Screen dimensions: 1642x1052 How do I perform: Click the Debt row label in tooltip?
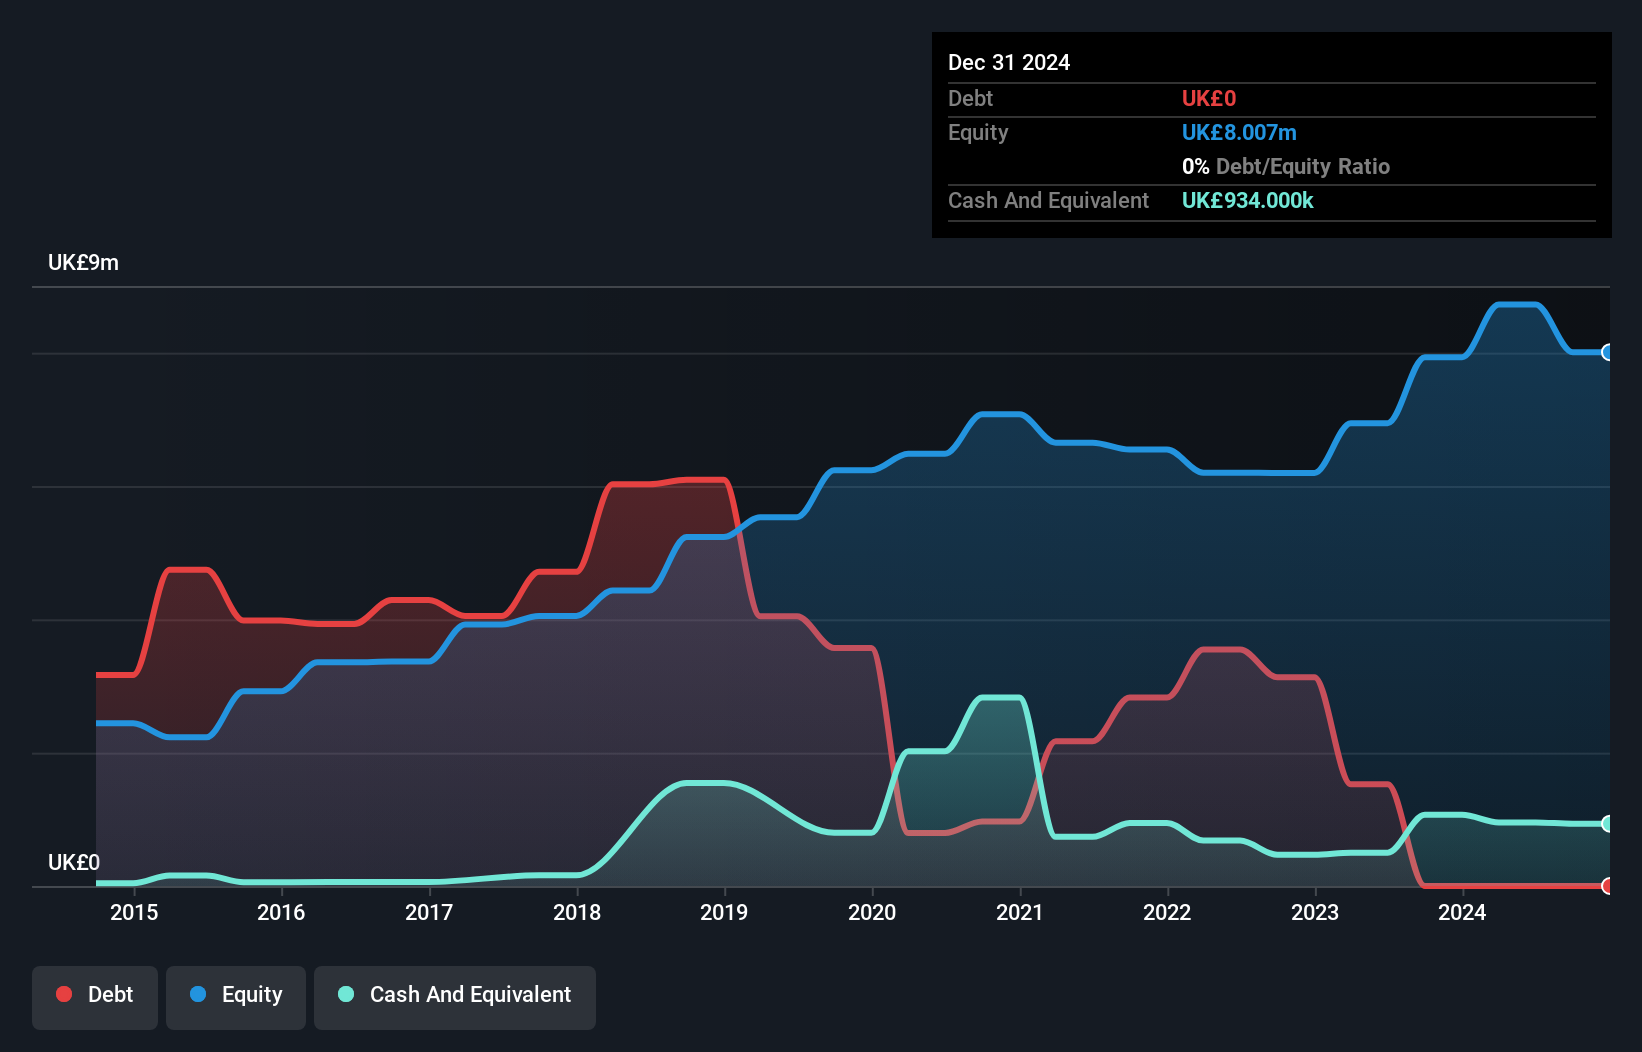[970, 98]
